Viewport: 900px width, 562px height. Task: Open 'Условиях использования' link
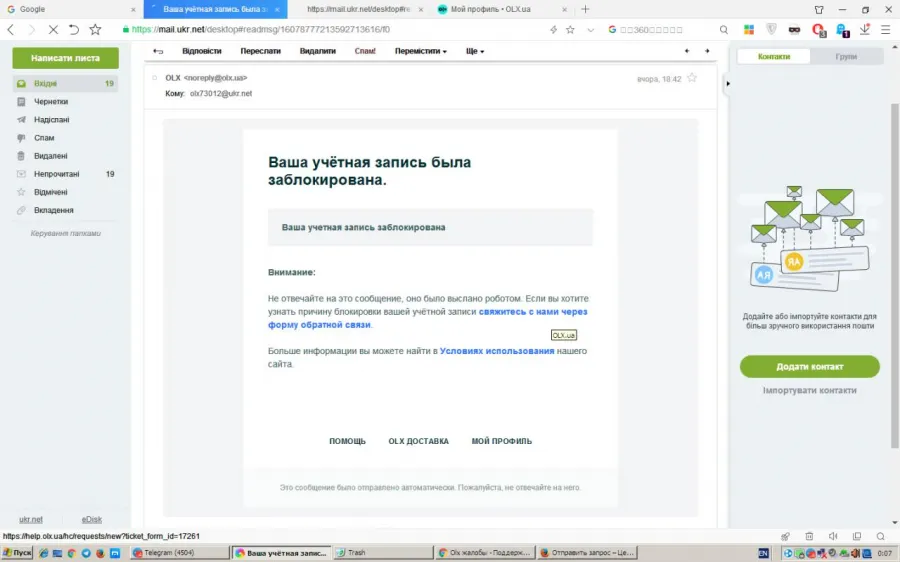pyautogui.click(x=497, y=351)
